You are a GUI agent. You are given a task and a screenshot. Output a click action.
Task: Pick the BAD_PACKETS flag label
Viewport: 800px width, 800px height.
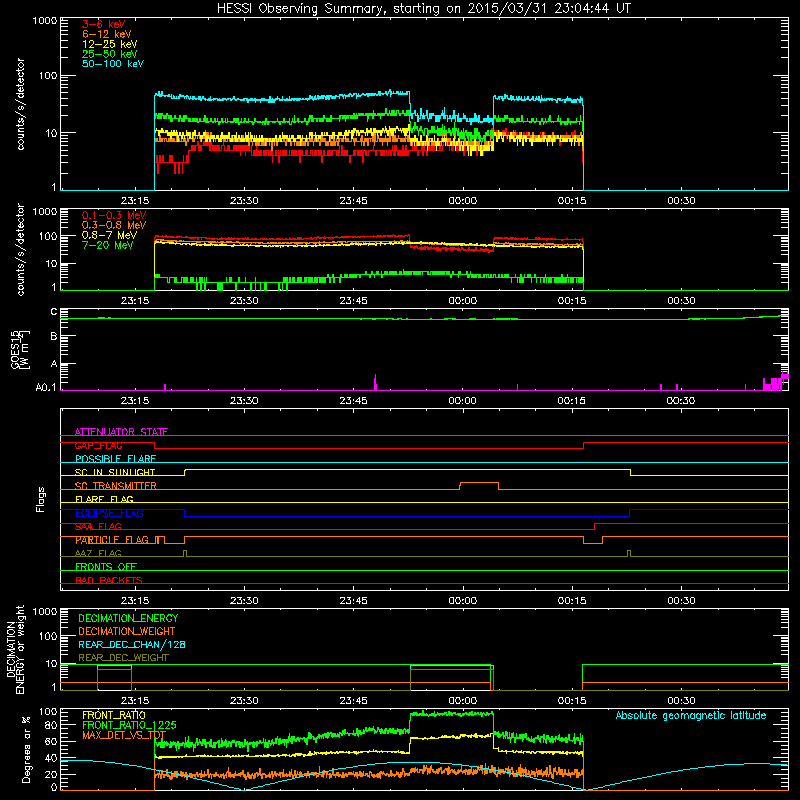click(109, 580)
